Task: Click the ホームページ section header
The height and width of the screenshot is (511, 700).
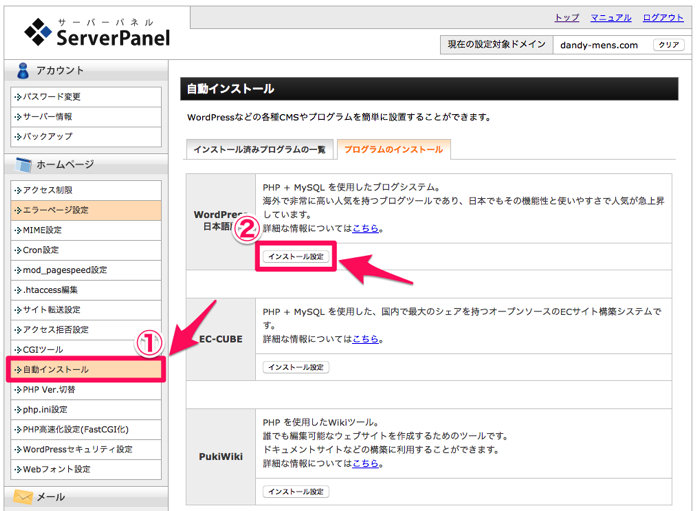Action: pos(86,165)
